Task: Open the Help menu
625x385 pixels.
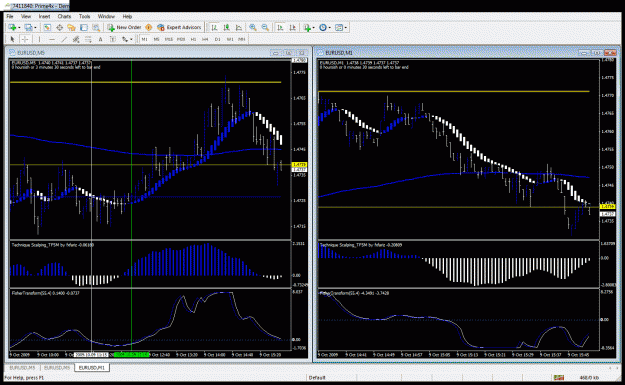Action: [x=127, y=16]
